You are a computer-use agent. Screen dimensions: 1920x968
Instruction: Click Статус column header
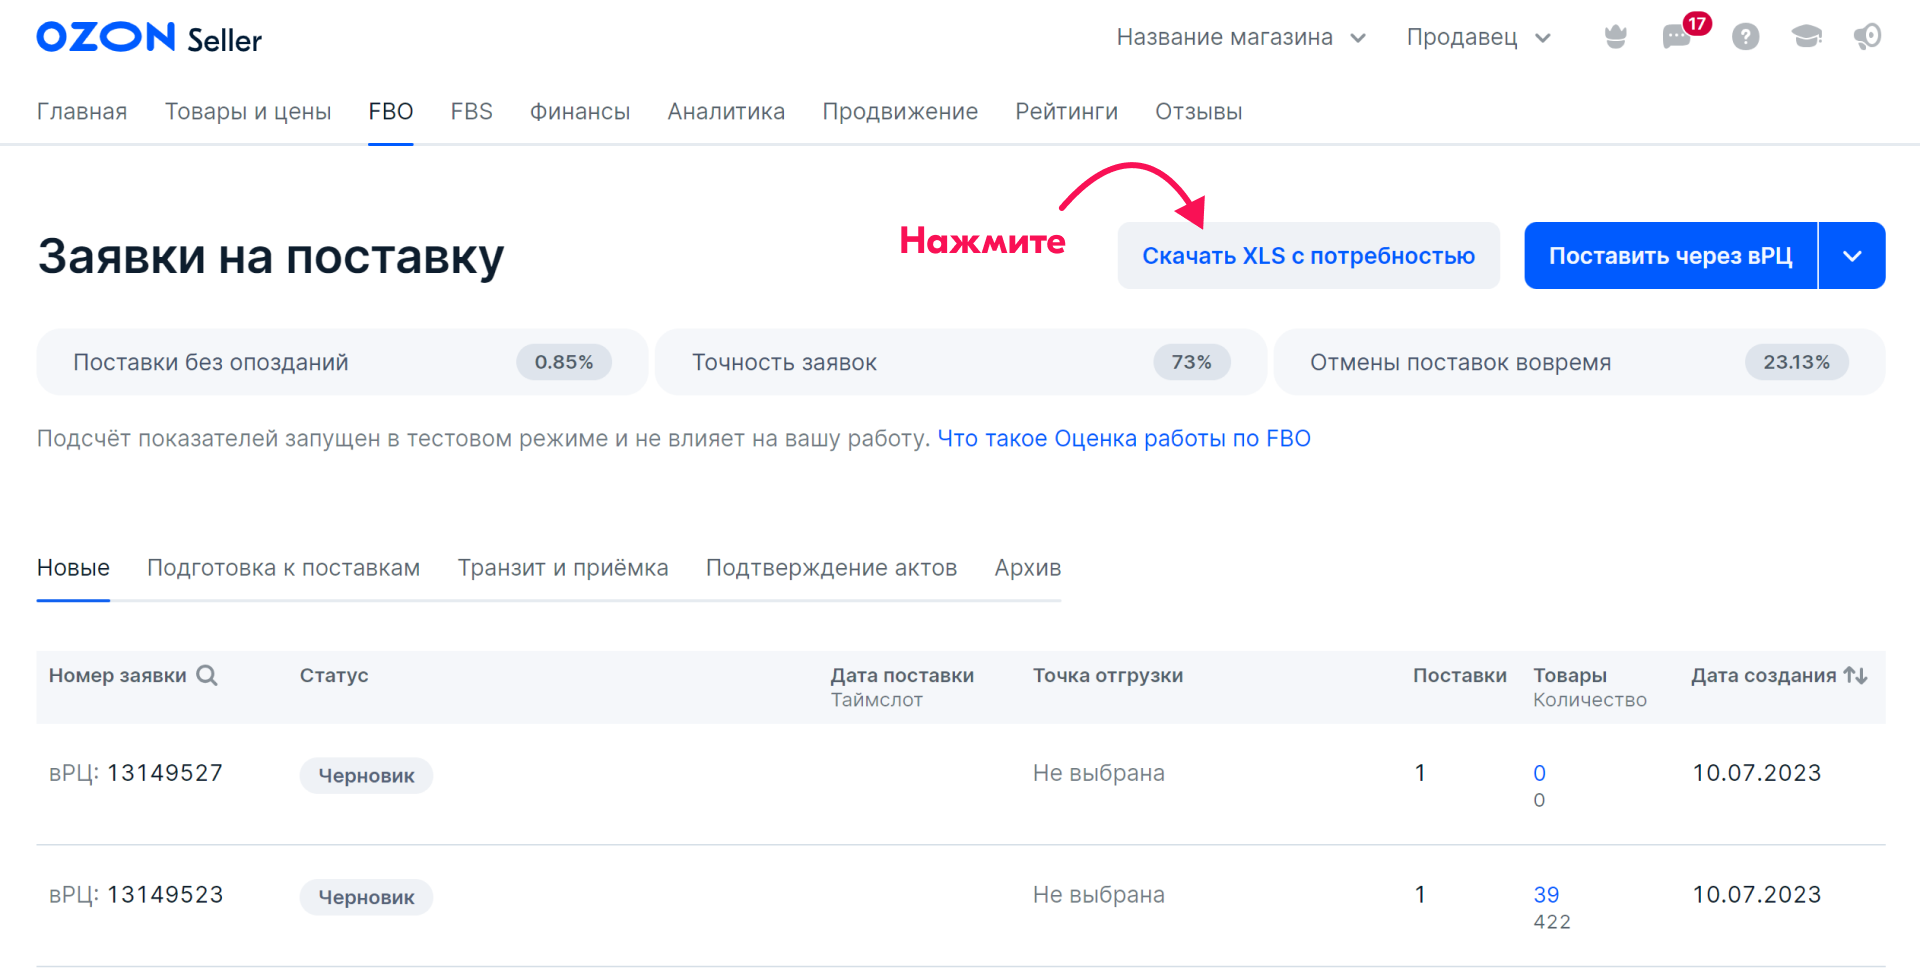[334, 675]
